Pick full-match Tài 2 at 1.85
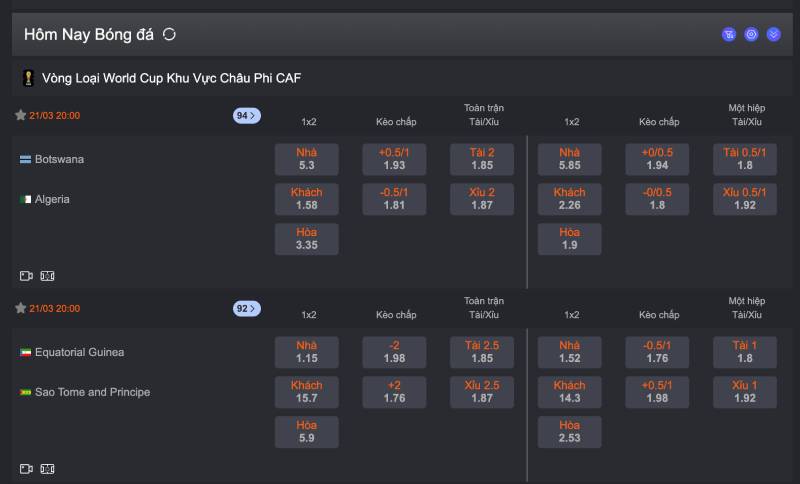800x484 pixels. click(482, 159)
